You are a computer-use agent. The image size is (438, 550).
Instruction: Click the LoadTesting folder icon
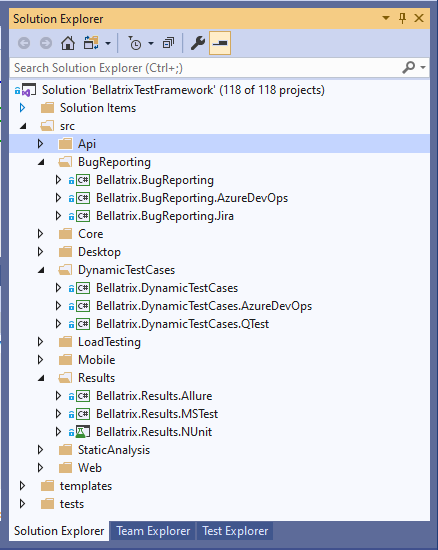coord(66,342)
